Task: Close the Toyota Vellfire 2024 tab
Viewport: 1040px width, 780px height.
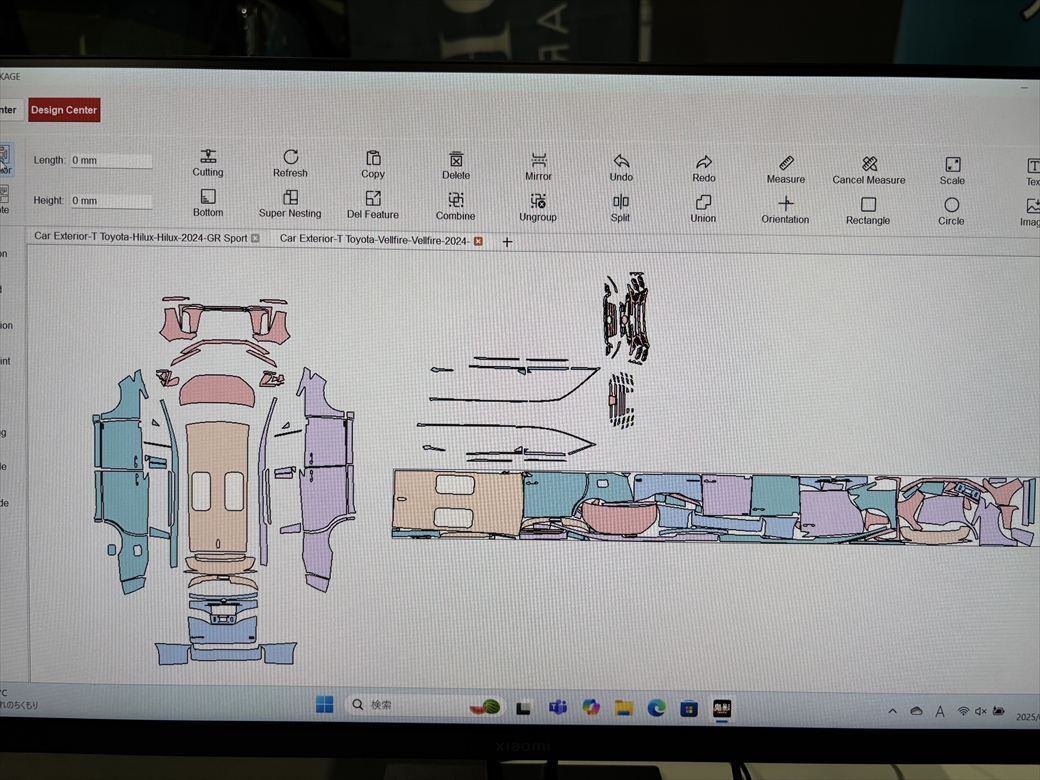Action: click(478, 240)
